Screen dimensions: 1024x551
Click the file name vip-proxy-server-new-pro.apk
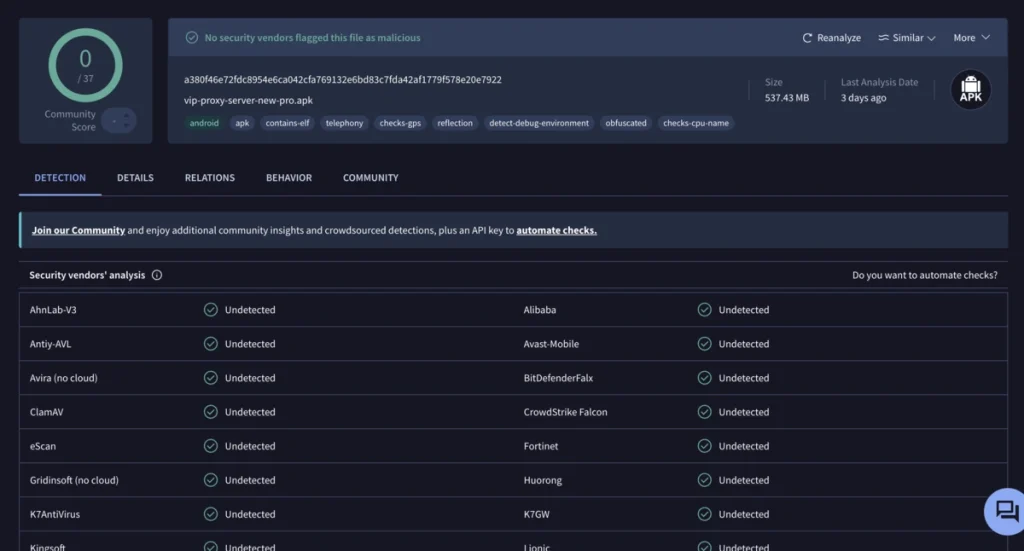click(248, 101)
